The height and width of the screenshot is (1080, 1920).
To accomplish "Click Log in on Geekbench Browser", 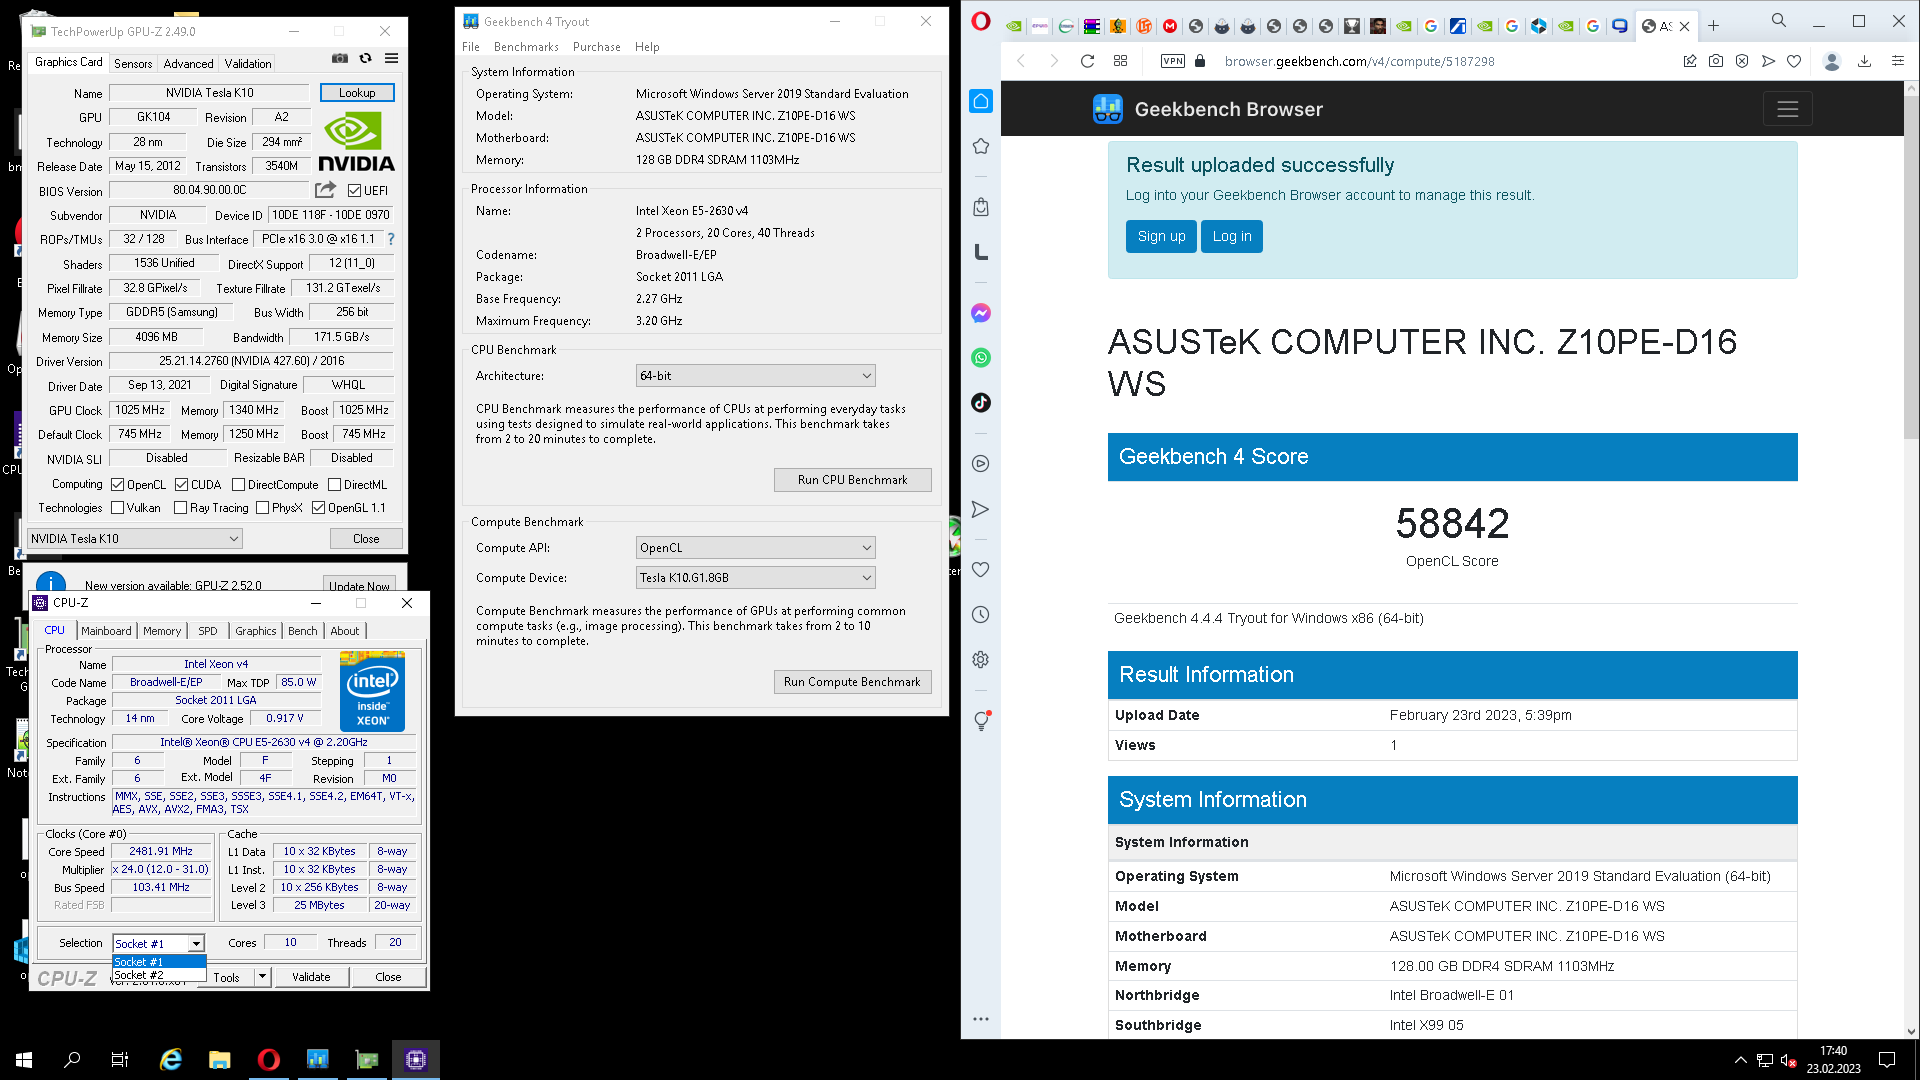I will 1232,237.
